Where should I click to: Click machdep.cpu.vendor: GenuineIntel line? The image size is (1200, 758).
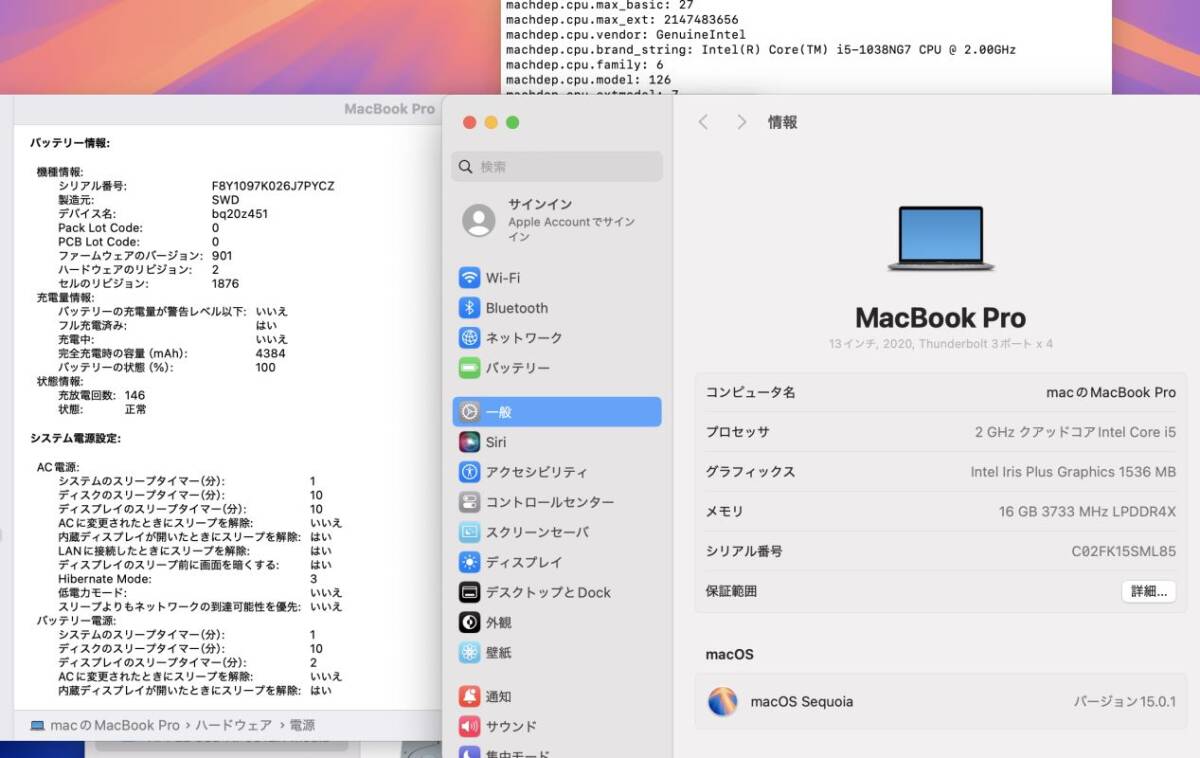625,35
